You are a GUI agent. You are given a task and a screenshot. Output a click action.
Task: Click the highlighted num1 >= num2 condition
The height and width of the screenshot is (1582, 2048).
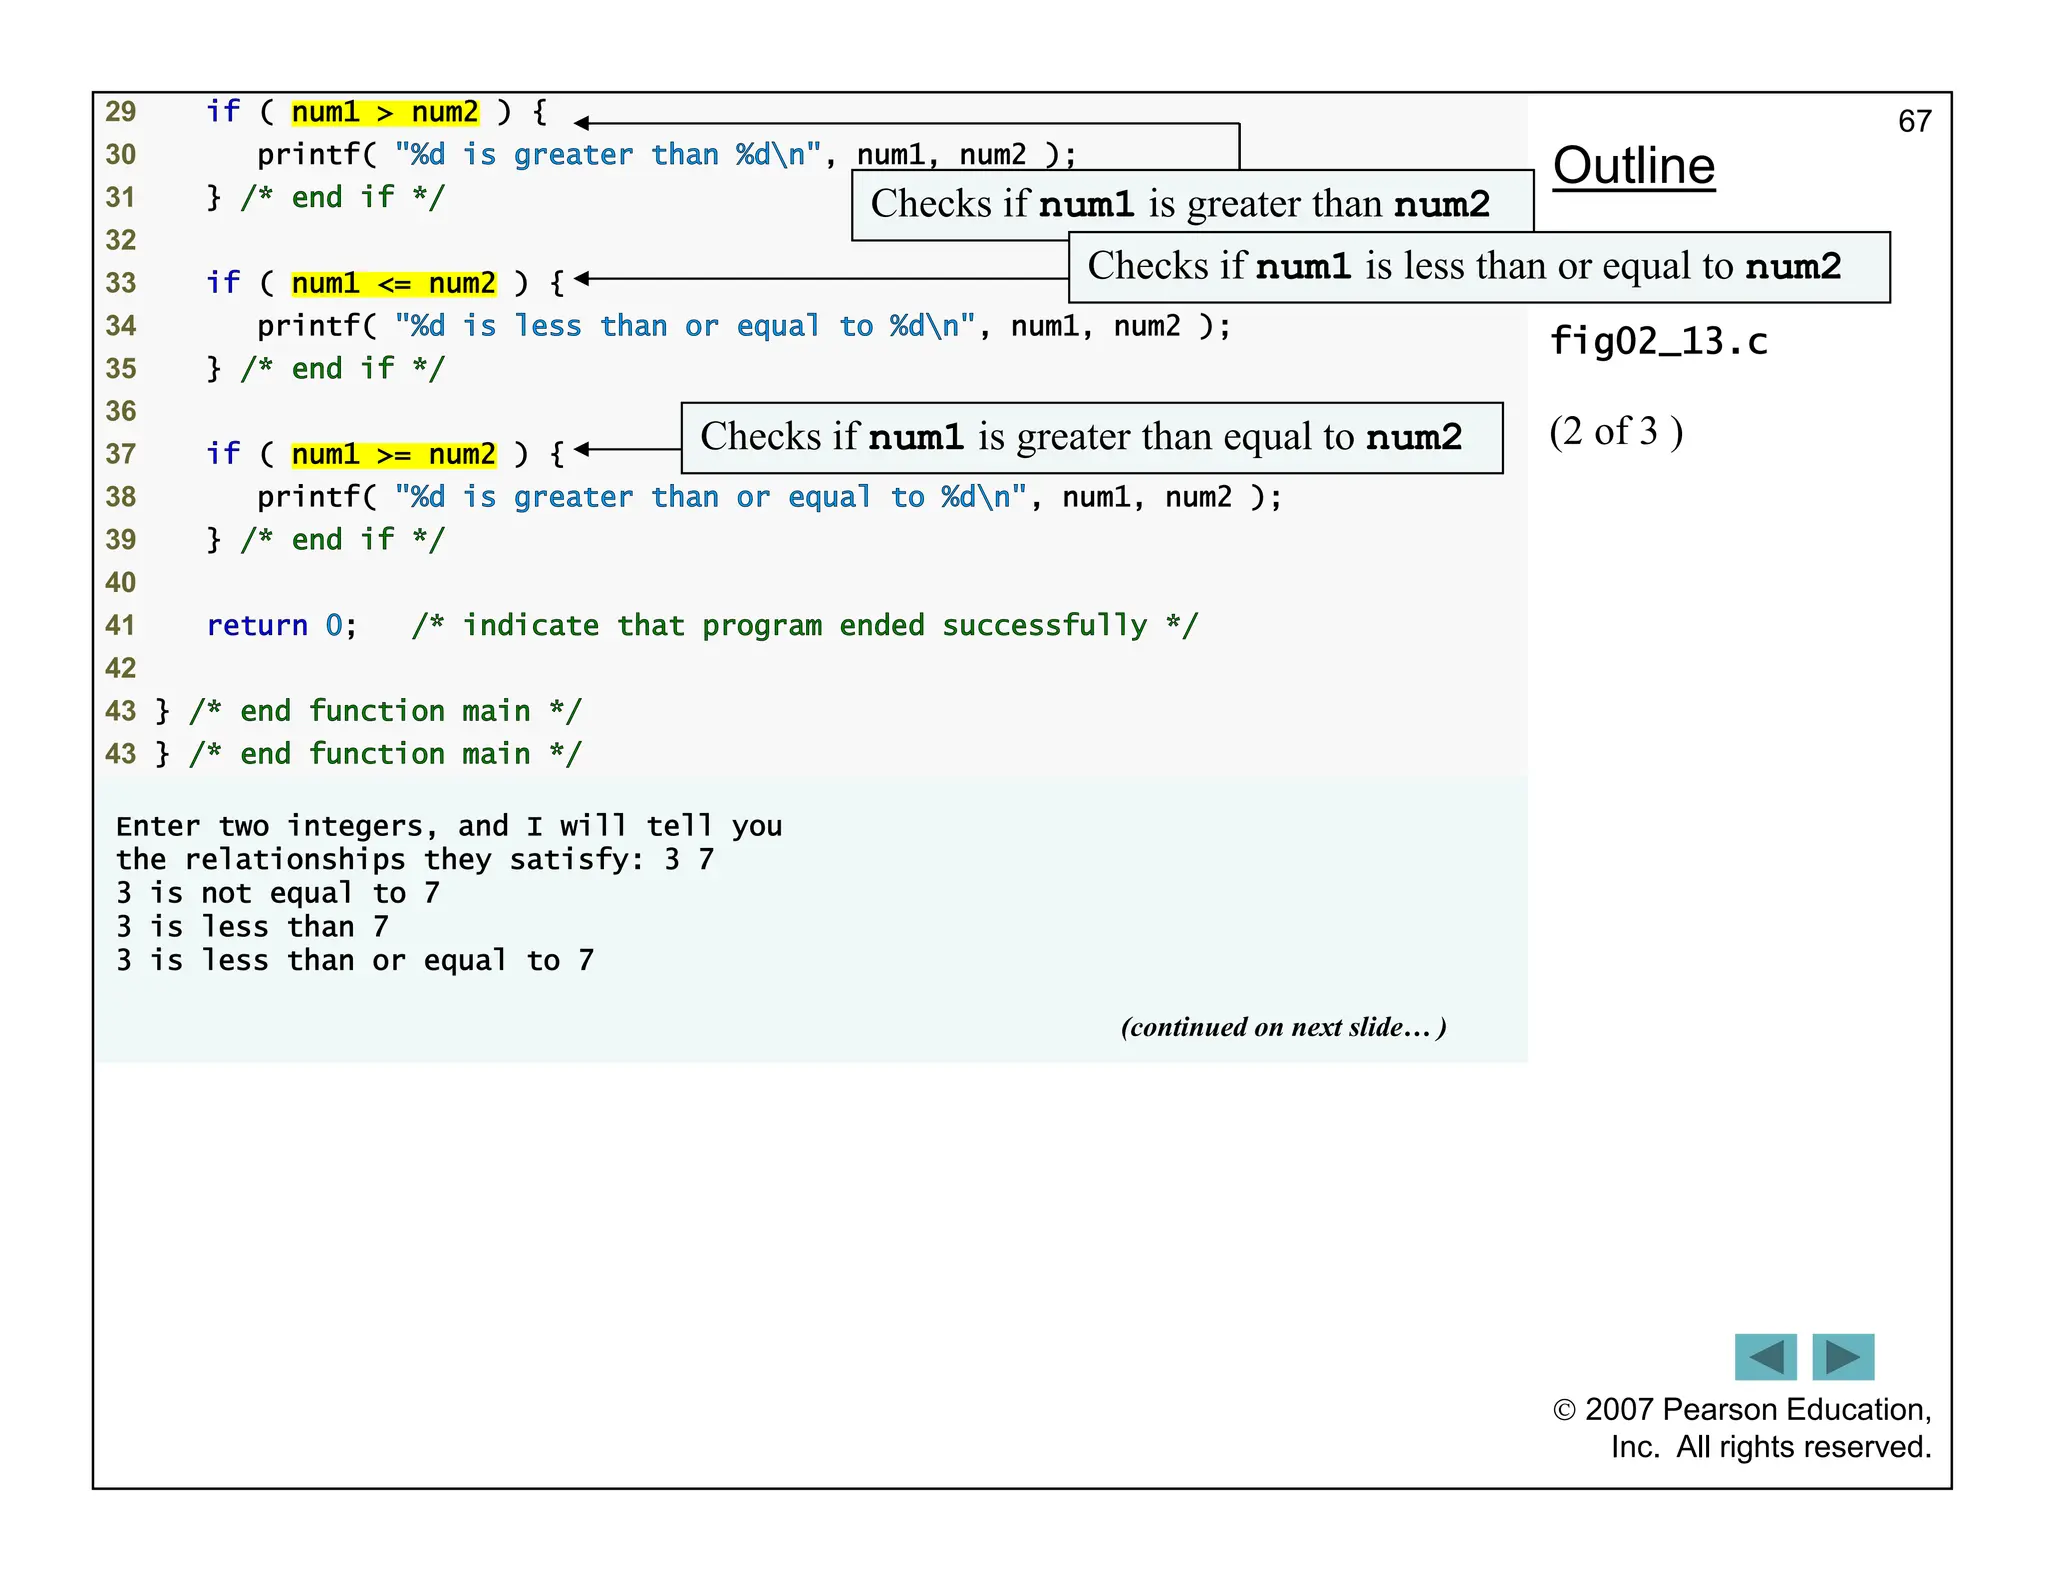393,454
